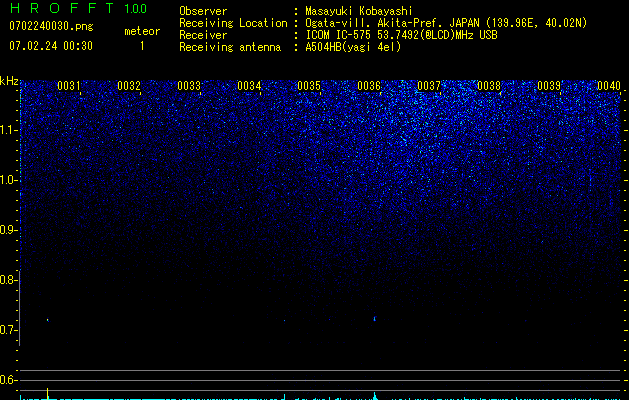Screen dimensions: 629x400
Task: Click the 0.8 frequency axis label
Action: click(x=8, y=280)
